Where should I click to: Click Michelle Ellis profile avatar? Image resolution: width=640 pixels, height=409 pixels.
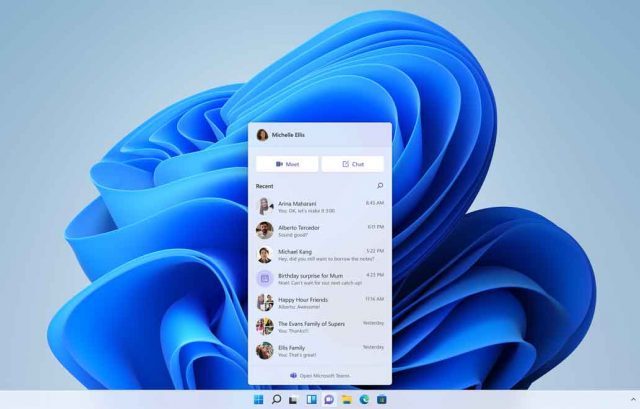point(262,135)
